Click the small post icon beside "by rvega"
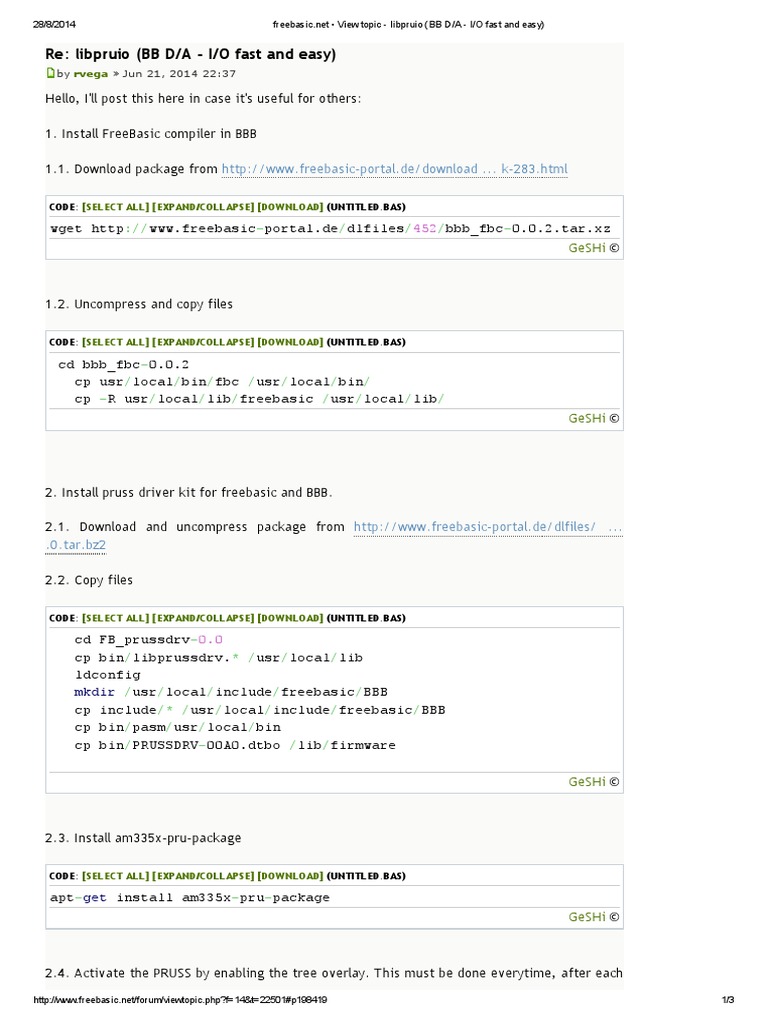This screenshot has height=1024, width=768. (x=50, y=74)
